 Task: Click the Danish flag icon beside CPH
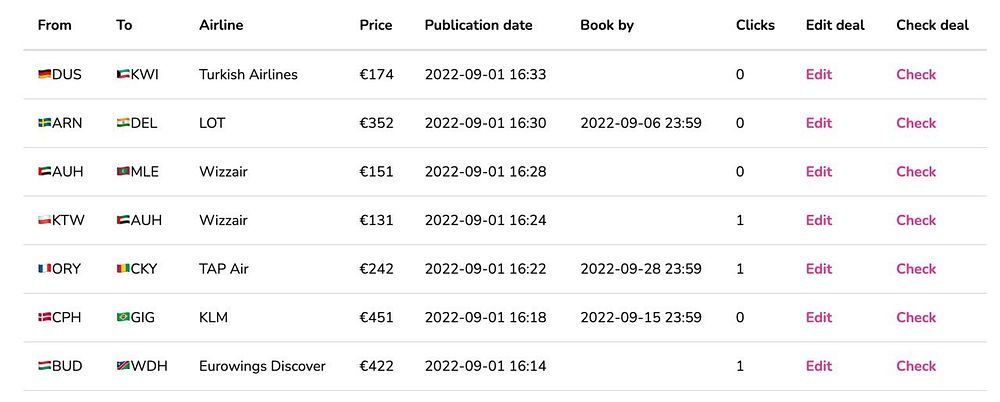[45, 317]
